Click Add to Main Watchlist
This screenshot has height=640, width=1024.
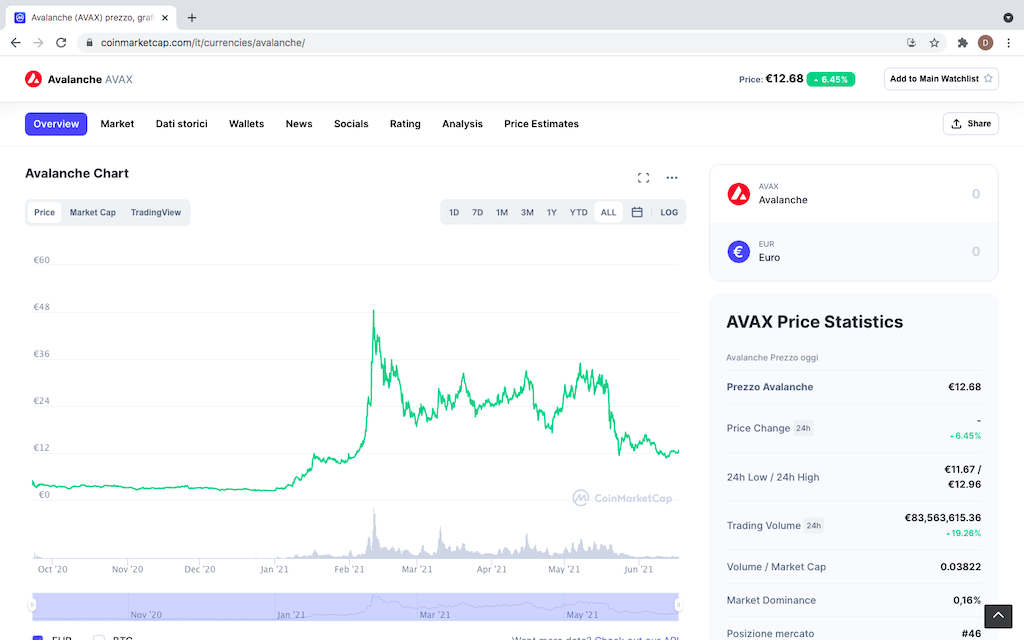pyautogui.click(x=941, y=79)
